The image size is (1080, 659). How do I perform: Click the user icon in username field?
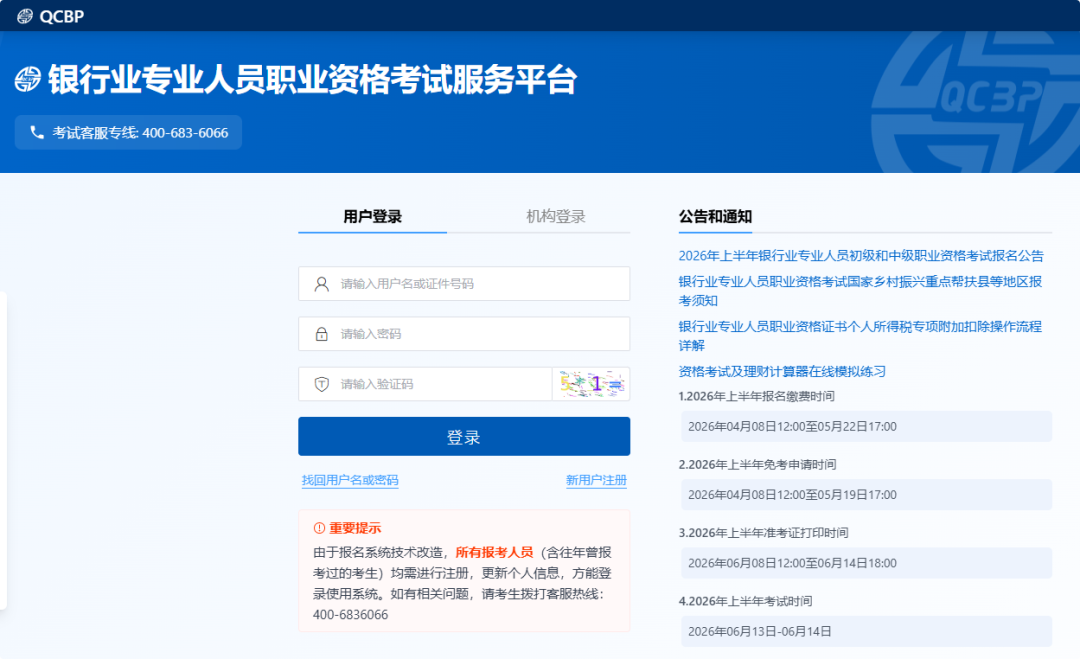(321, 284)
